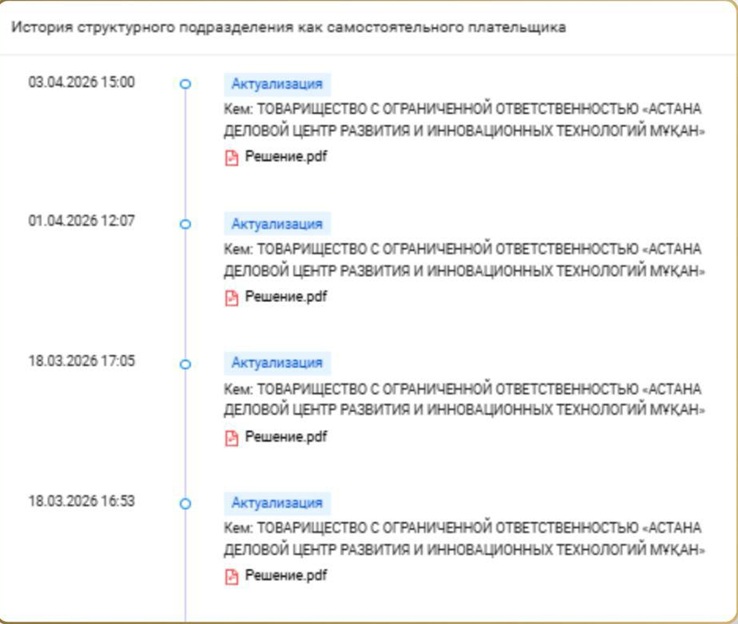The width and height of the screenshot is (738, 624).
Task: Select the timeline marker at 03.04.2026 15:00
Action: point(185,85)
